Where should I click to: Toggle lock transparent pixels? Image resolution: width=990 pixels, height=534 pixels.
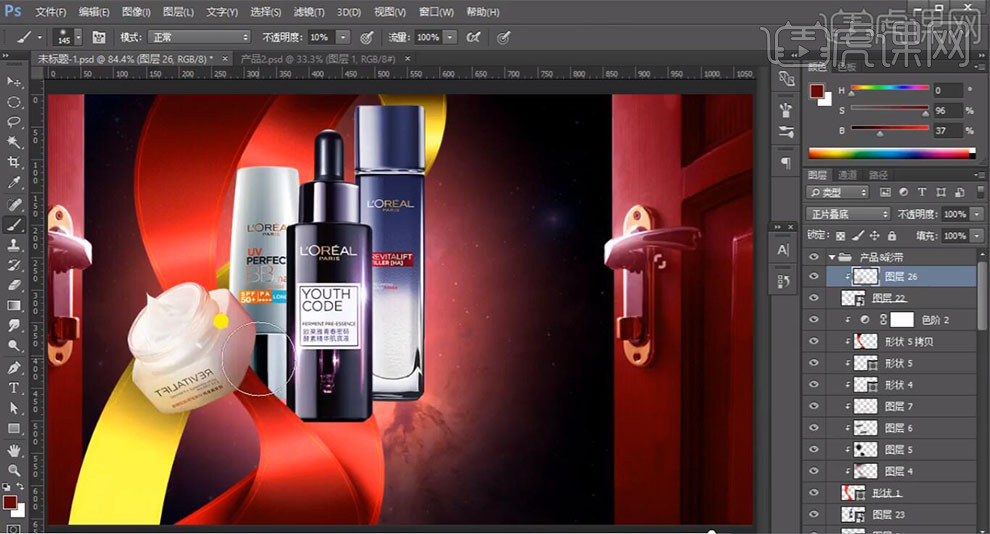click(840, 236)
